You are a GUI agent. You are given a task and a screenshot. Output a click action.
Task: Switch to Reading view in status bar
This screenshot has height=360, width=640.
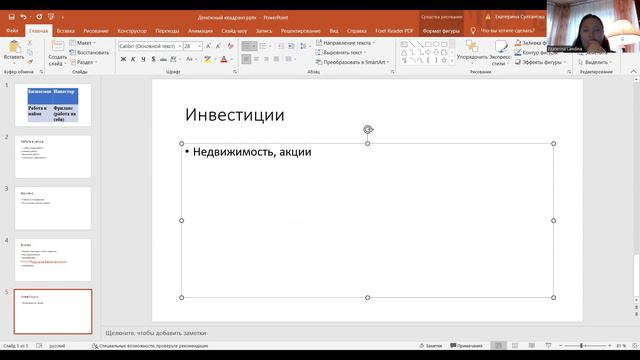pyautogui.click(x=531, y=346)
